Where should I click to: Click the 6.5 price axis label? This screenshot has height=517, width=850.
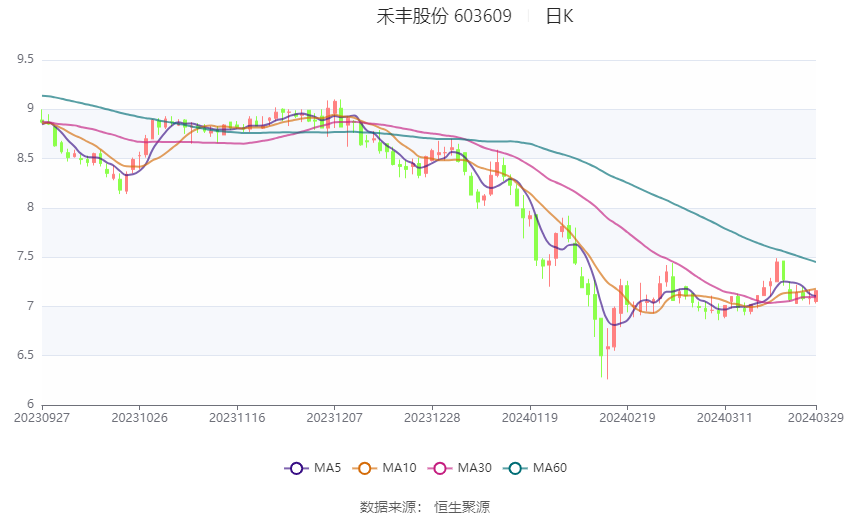coord(25,355)
